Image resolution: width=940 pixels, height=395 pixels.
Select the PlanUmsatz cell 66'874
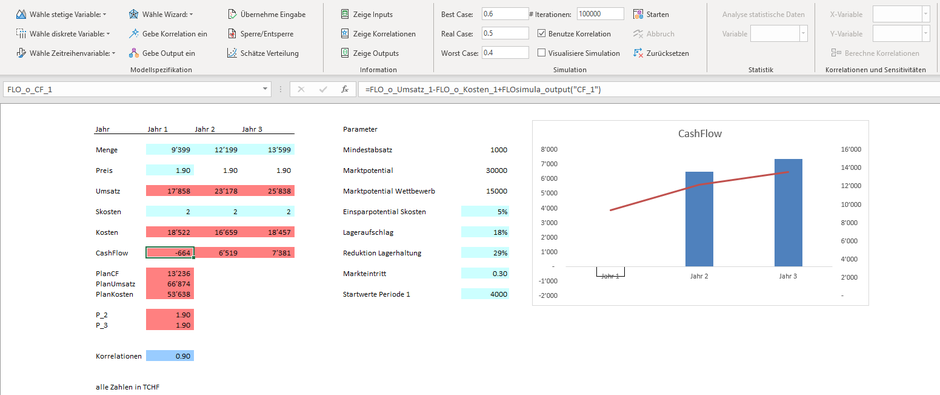(x=170, y=284)
